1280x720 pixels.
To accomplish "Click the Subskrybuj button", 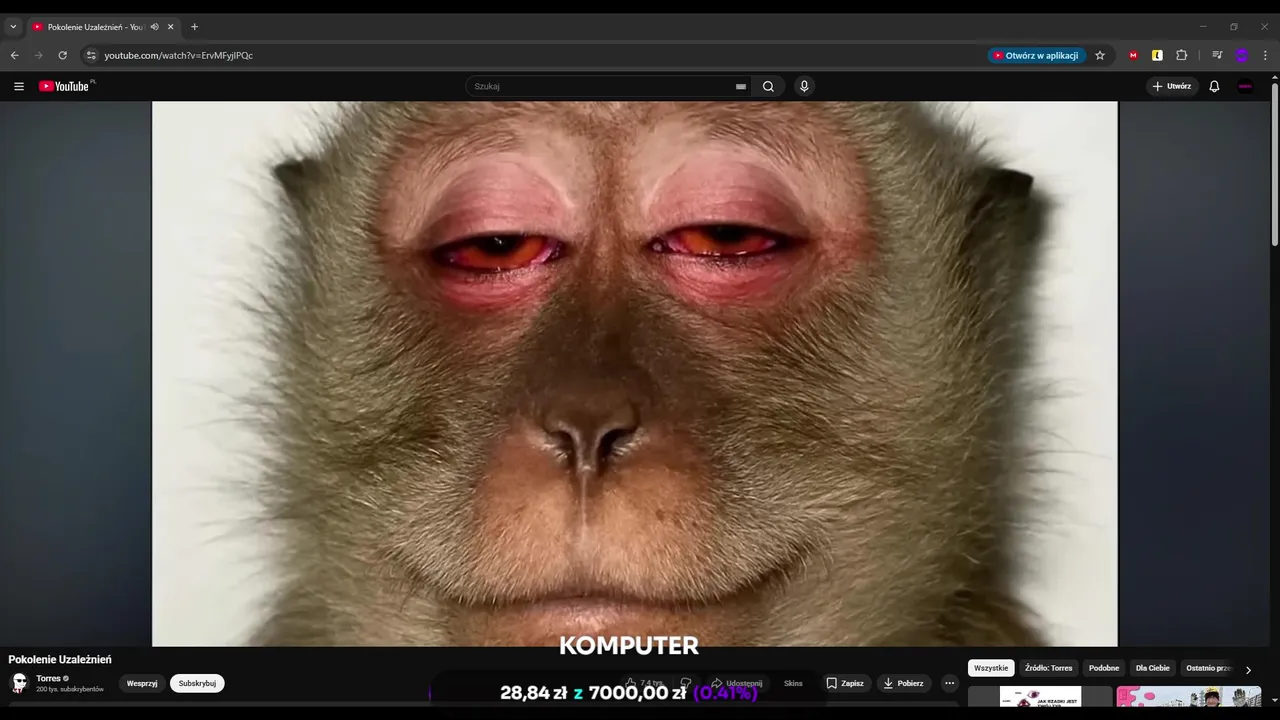I will 197,683.
